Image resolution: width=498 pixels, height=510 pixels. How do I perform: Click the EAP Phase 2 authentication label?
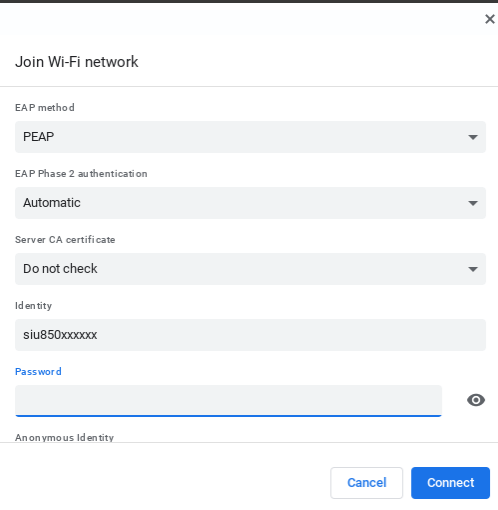(81, 174)
